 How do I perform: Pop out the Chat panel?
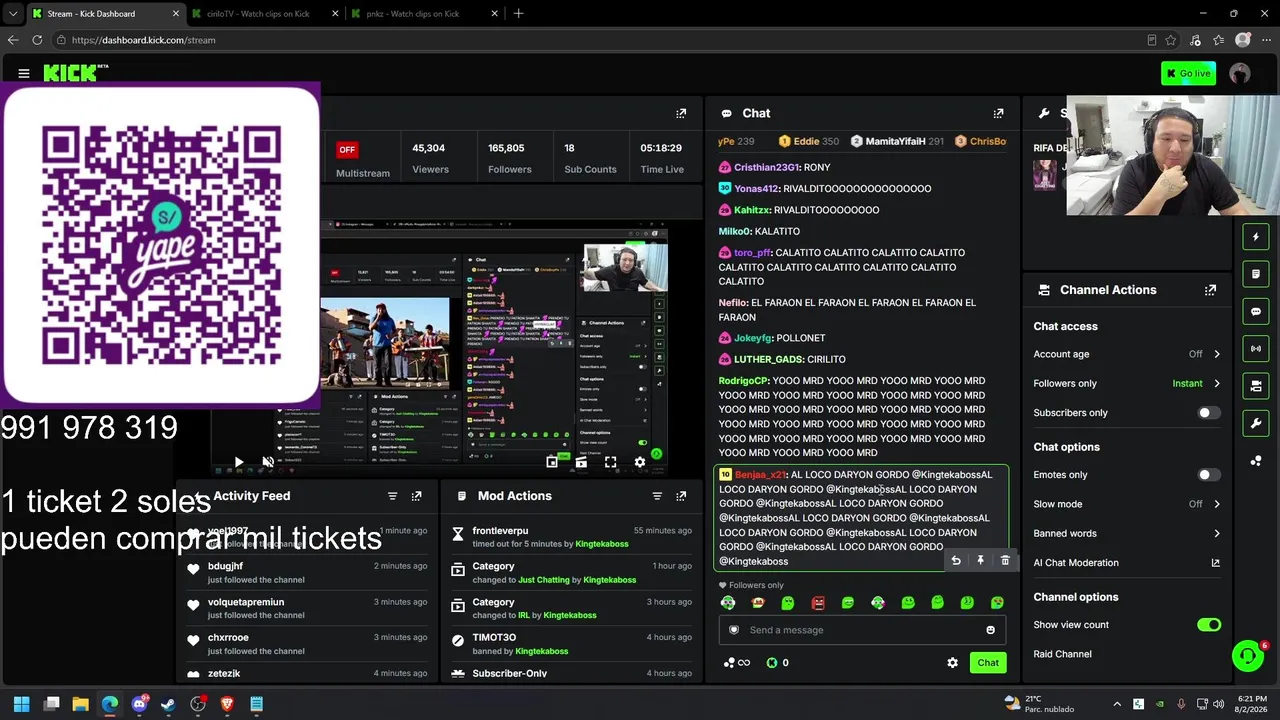(998, 113)
